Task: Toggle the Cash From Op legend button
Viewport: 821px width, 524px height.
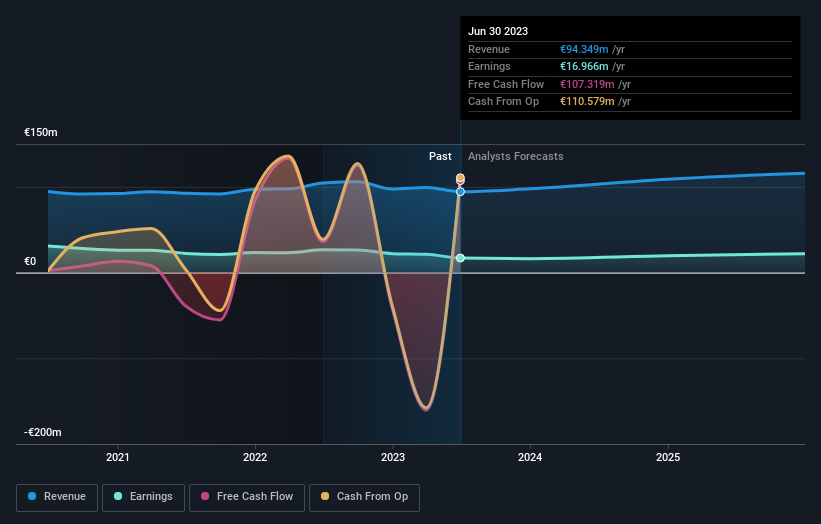Action: (x=364, y=497)
